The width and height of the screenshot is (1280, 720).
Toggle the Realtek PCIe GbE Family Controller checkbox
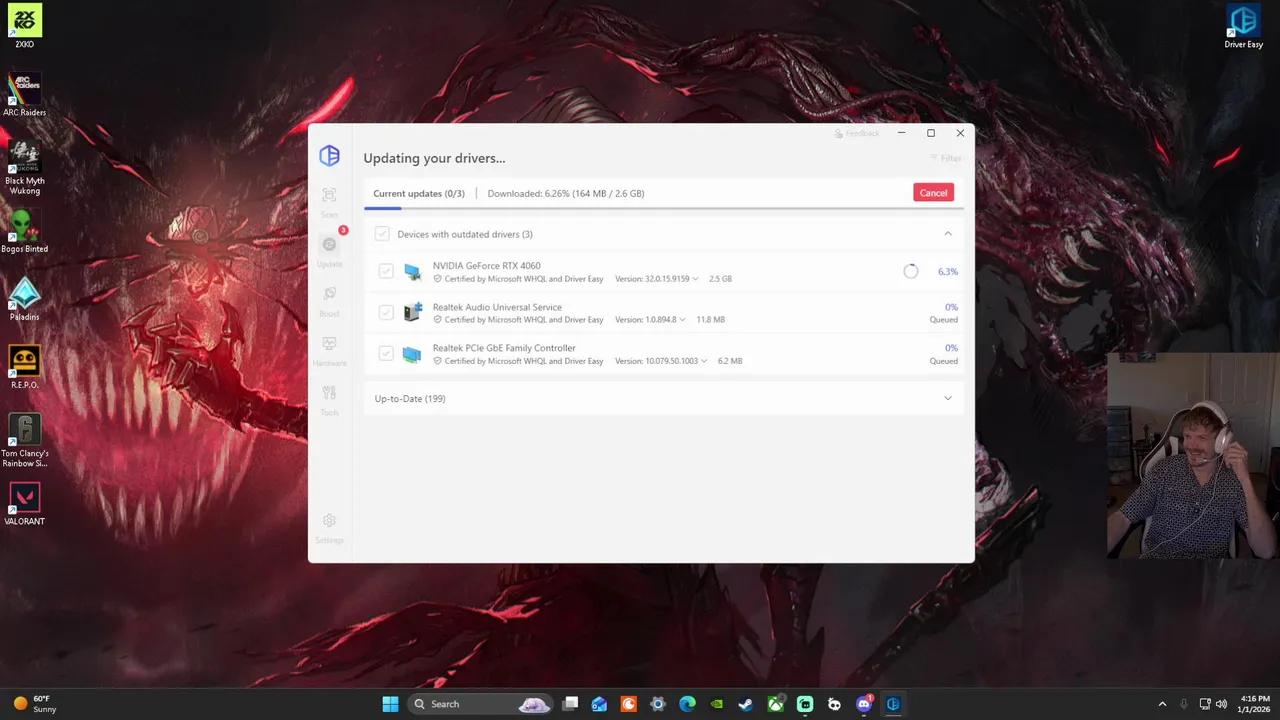click(x=386, y=354)
